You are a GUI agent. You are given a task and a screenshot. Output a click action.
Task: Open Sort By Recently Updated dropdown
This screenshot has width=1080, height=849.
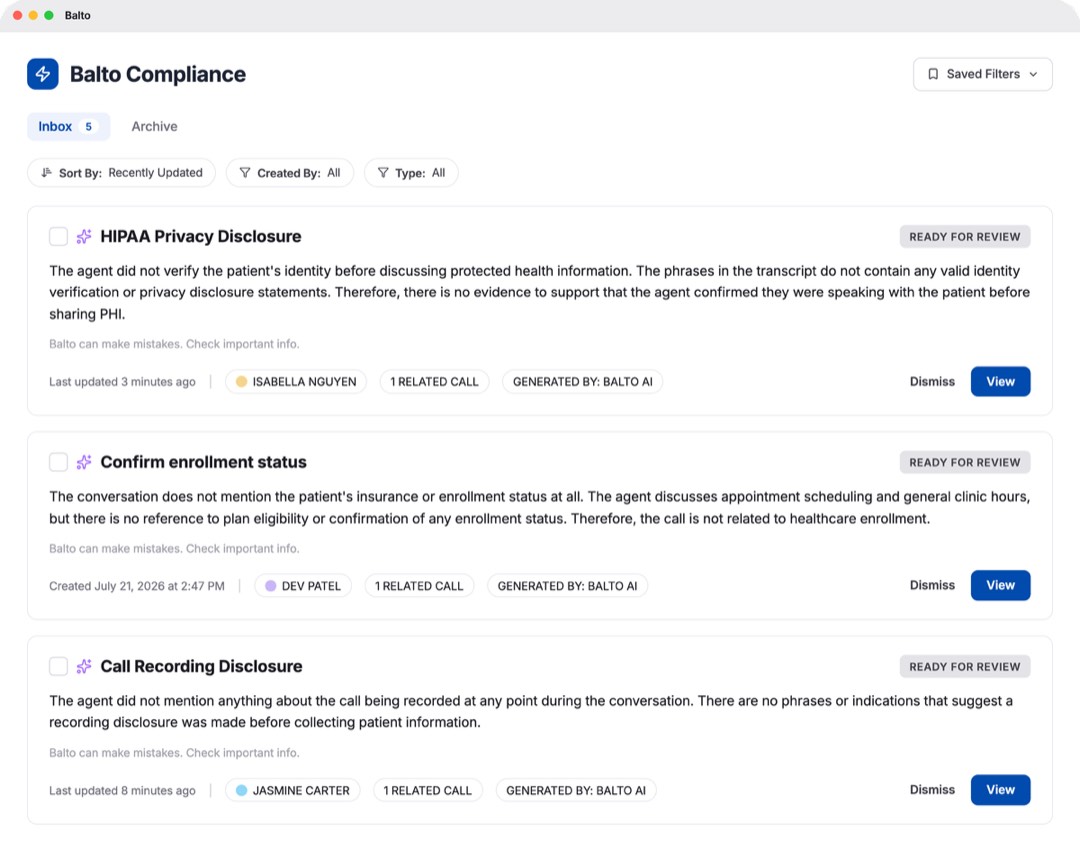coord(121,172)
